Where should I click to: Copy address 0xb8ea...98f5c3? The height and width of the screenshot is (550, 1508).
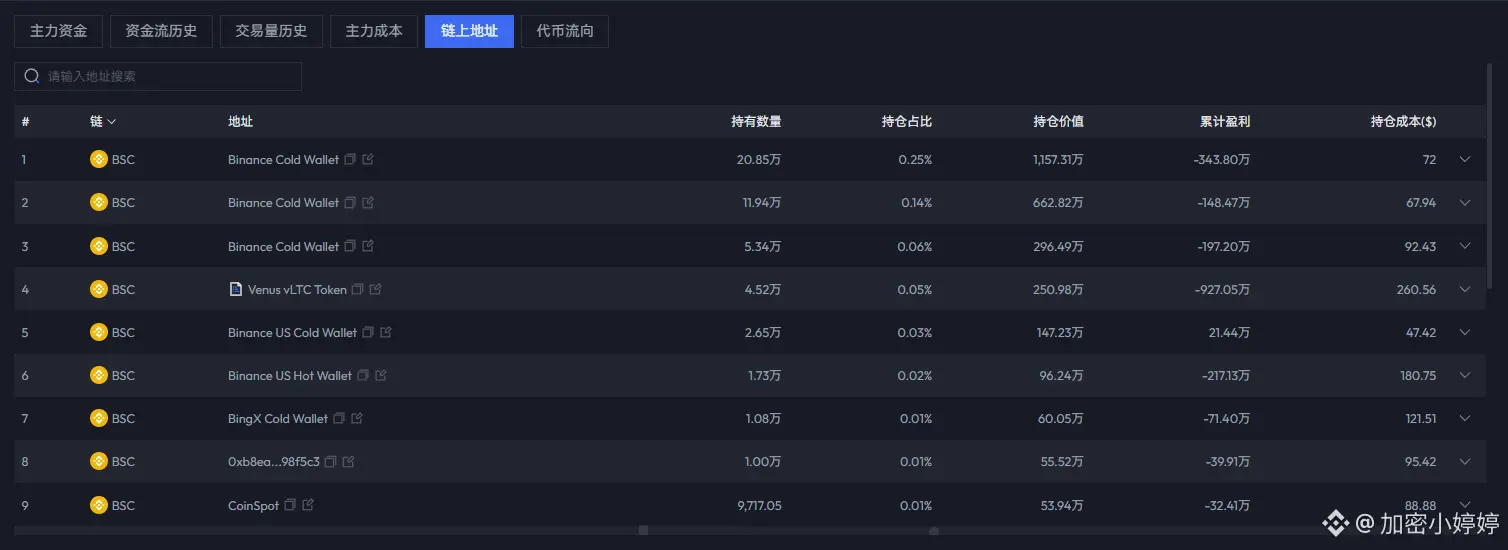coord(331,462)
